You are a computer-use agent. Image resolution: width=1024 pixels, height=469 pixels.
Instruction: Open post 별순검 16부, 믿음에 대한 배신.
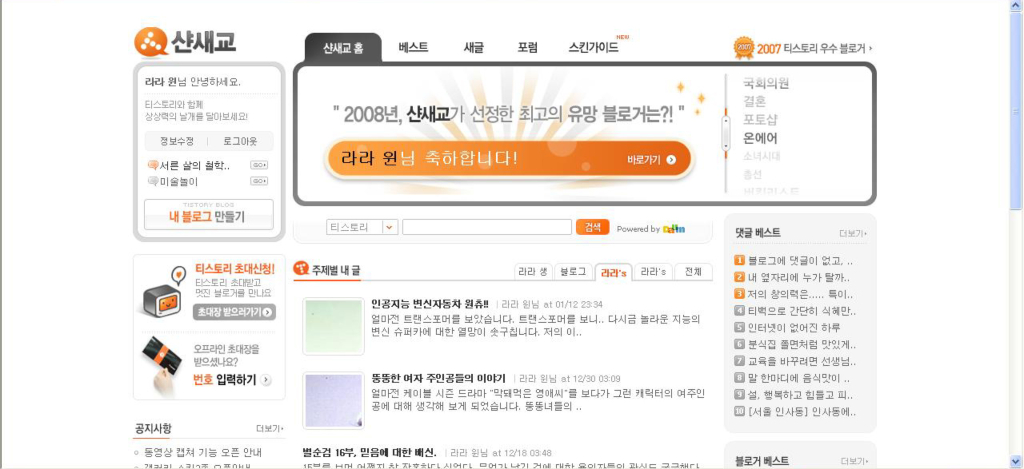[369, 452]
